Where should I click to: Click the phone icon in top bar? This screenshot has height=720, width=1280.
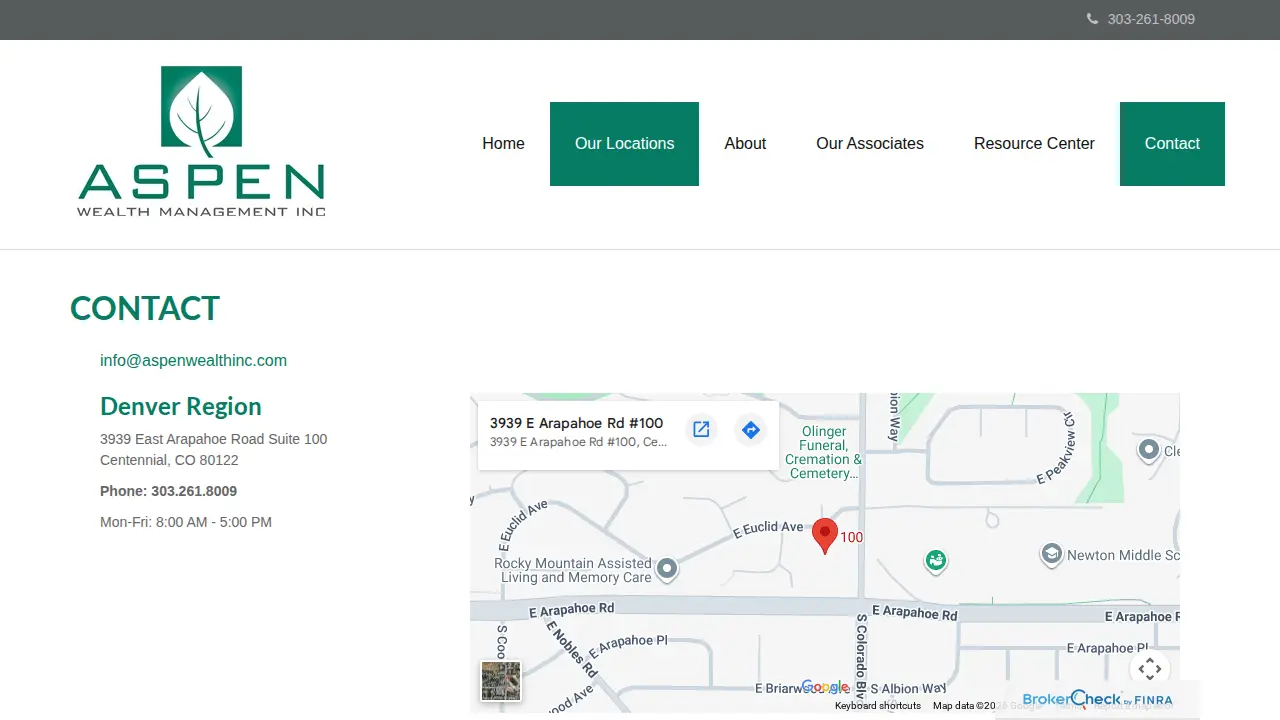point(1092,19)
